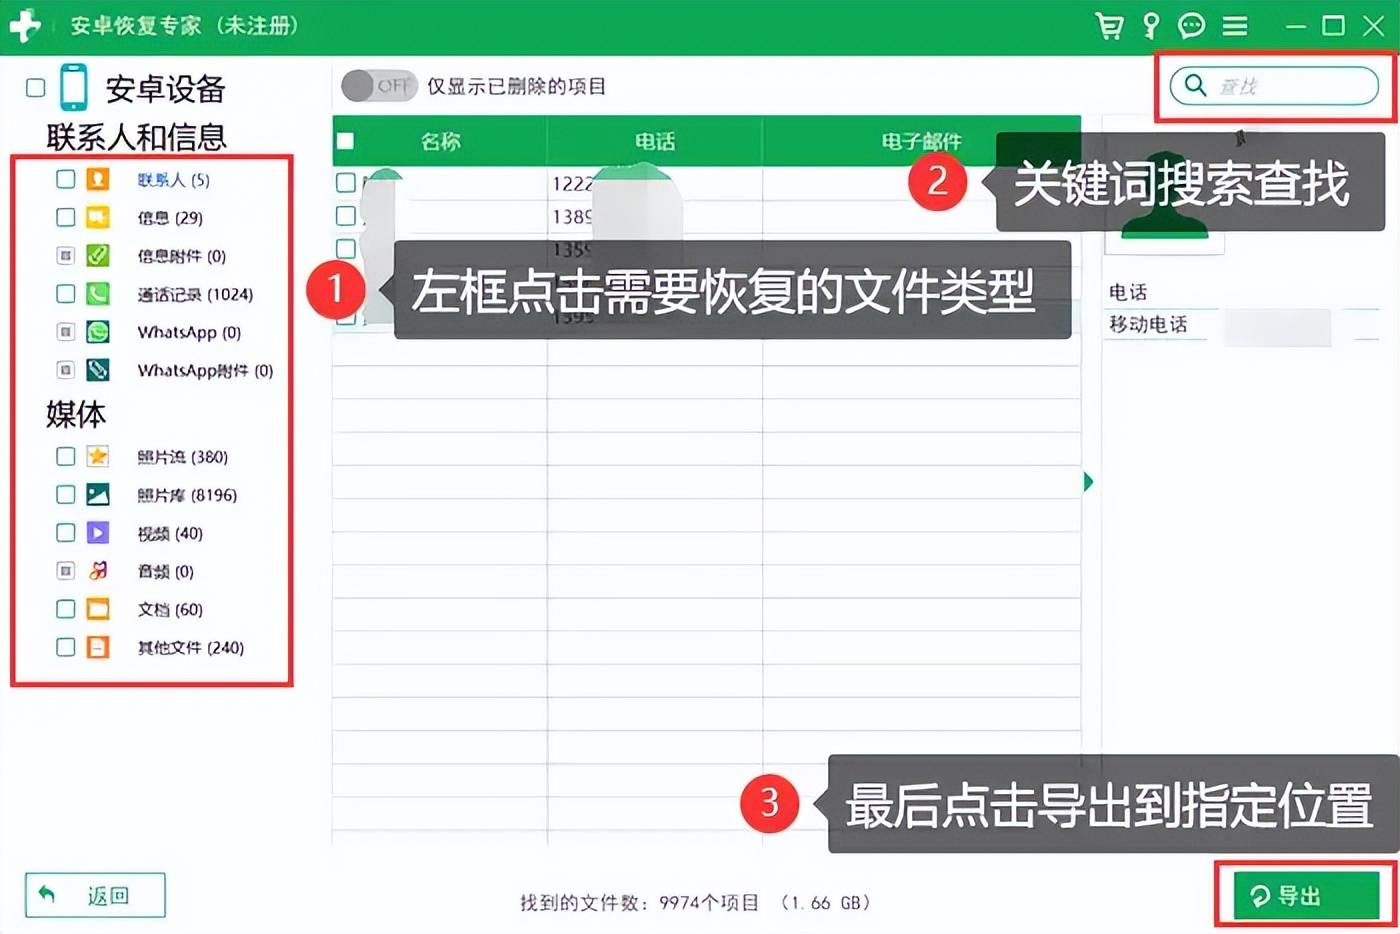
Task: Select the 视频 (40) category label
Action: pyautogui.click(x=170, y=533)
